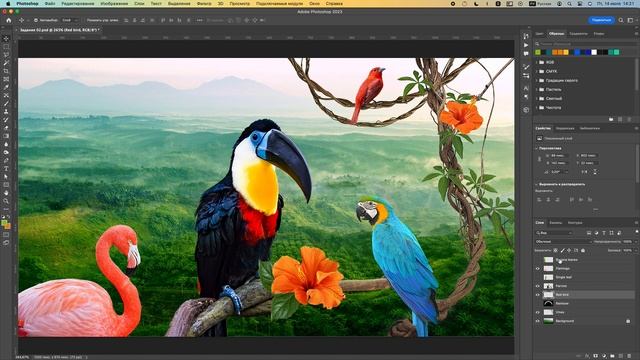This screenshot has width=640, height=360.
Task: Switch to the Библиотеки tab
Action: pos(590,129)
